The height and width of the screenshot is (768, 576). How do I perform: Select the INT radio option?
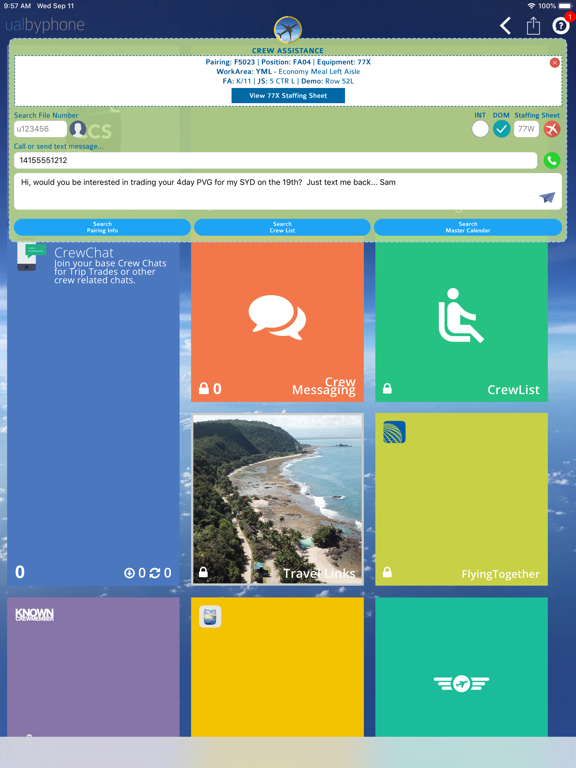[x=480, y=129]
